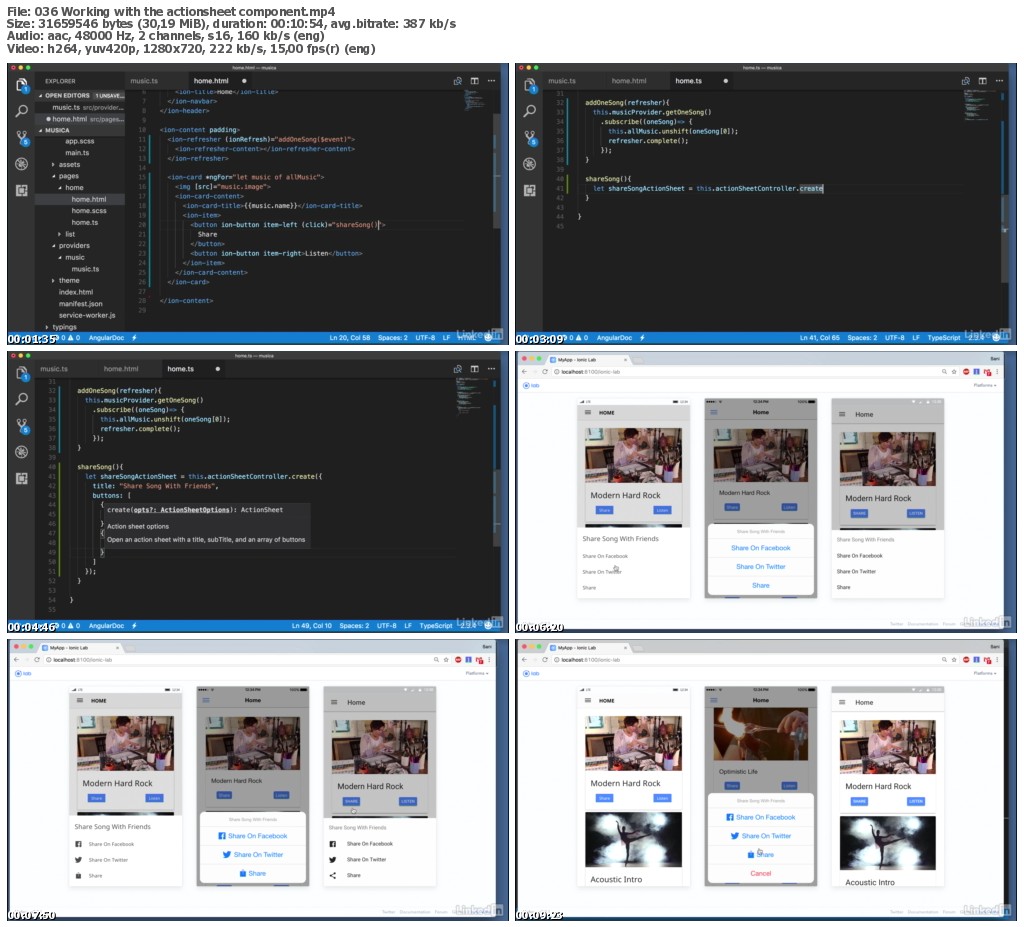Image resolution: width=1024 pixels, height=927 pixels.
Task: Click Share On Twitter, middle phone, 00:06:20 frame
Action: click(761, 567)
